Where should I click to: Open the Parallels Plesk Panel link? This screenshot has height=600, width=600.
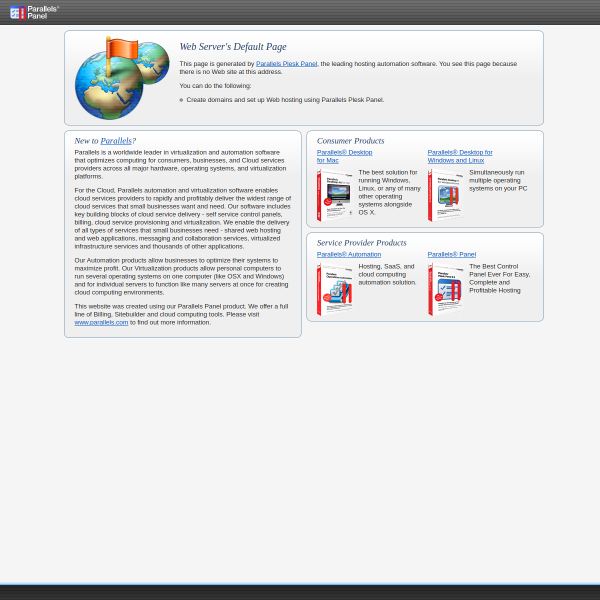click(286, 64)
